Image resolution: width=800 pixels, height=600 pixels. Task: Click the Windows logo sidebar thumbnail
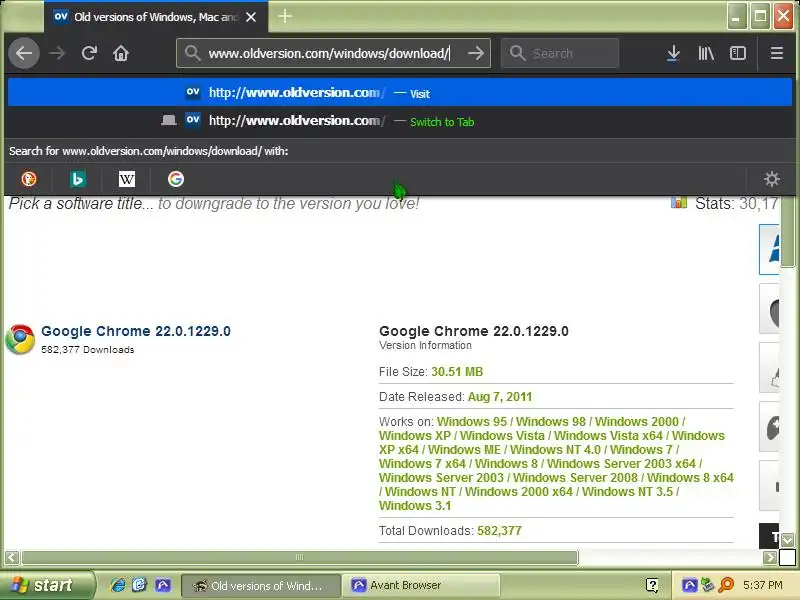click(x=769, y=249)
